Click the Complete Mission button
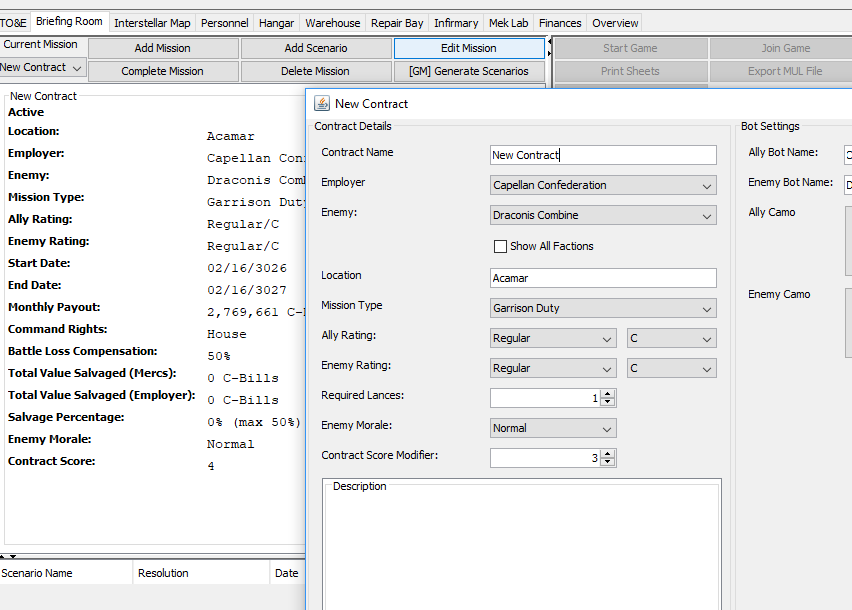 (x=163, y=71)
